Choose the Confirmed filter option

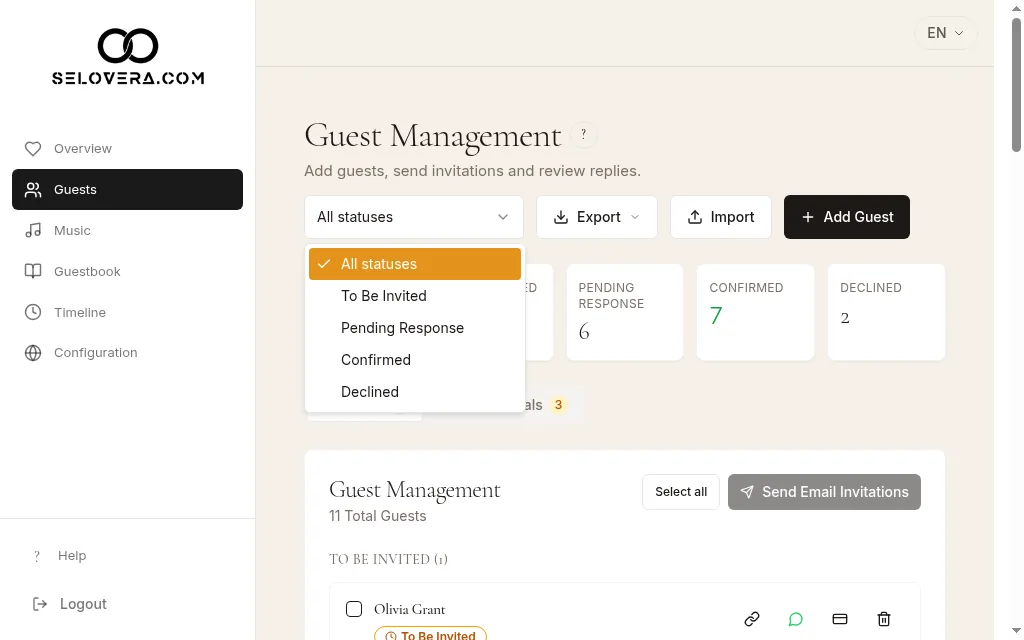pos(415,360)
